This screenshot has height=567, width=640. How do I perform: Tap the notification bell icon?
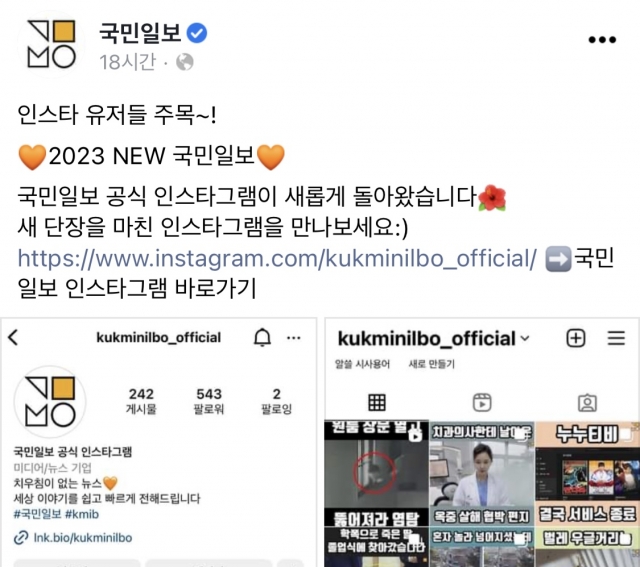262,338
